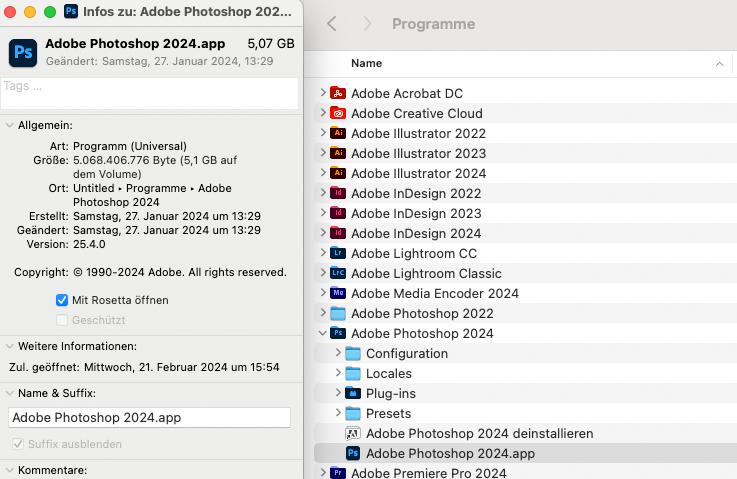737x479 pixels.
Task: Close the info window with red button
Action: (x=10, y=12)
